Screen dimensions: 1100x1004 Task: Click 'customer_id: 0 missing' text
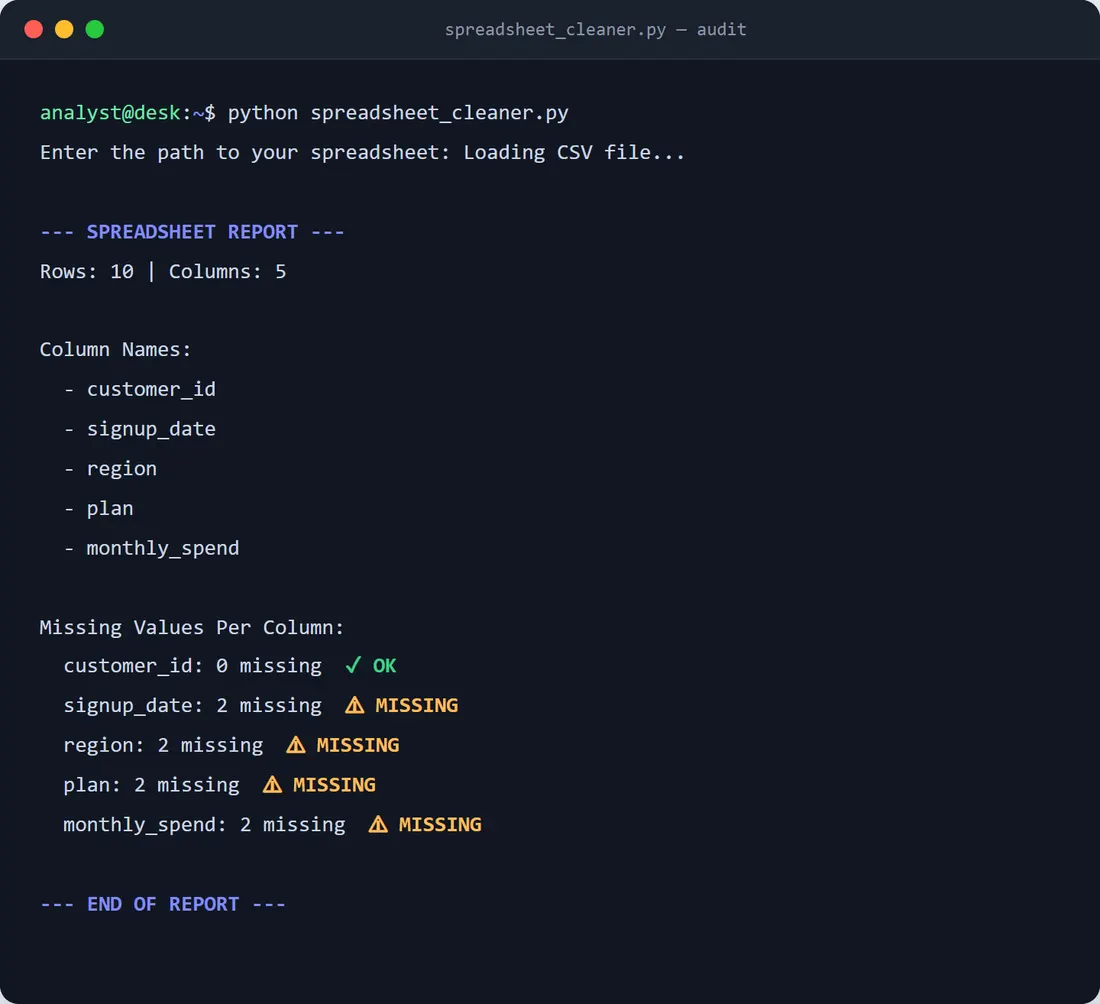pyautogui.click(x=193, y=665)
